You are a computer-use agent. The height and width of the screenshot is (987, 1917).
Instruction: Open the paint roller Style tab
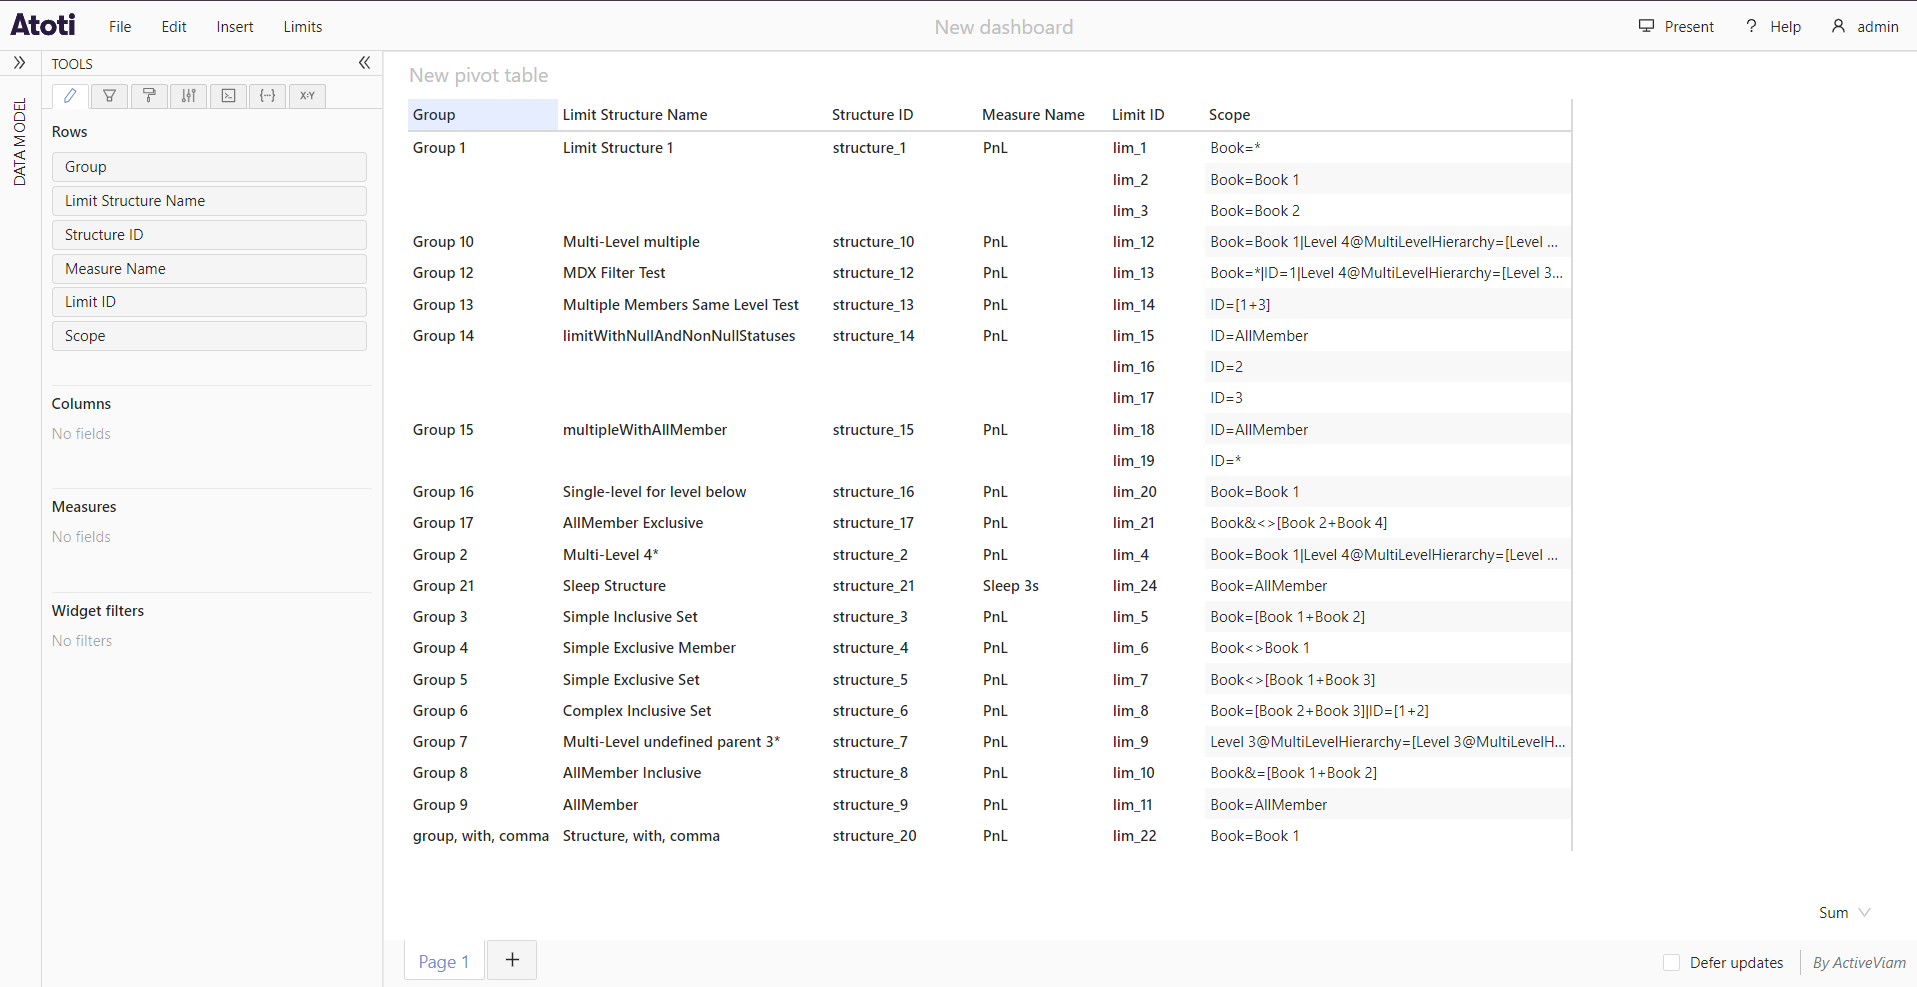click(x=149, y=96)
